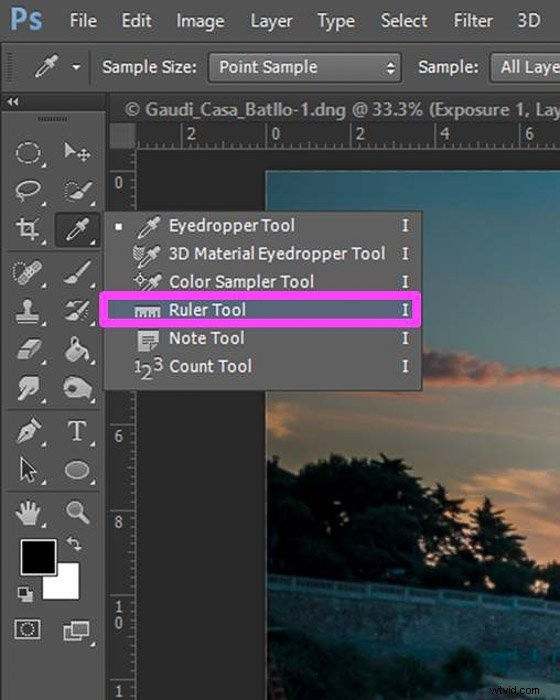The height and width of the screenshot is (700, 560).
Task: Select the Smudge tool
Action: click(x=28, y=388)
